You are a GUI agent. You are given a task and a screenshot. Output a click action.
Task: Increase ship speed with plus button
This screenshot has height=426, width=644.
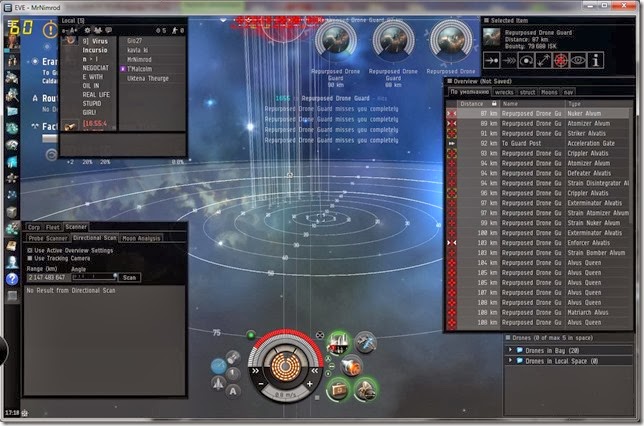coord(309,384)
